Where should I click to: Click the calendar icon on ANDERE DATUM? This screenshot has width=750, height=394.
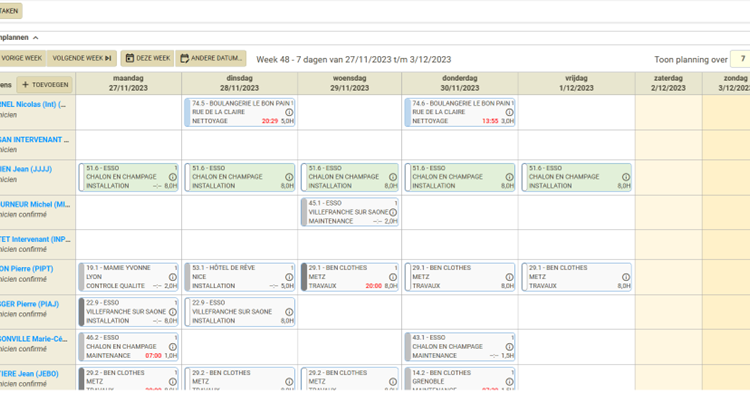point(185,58)
